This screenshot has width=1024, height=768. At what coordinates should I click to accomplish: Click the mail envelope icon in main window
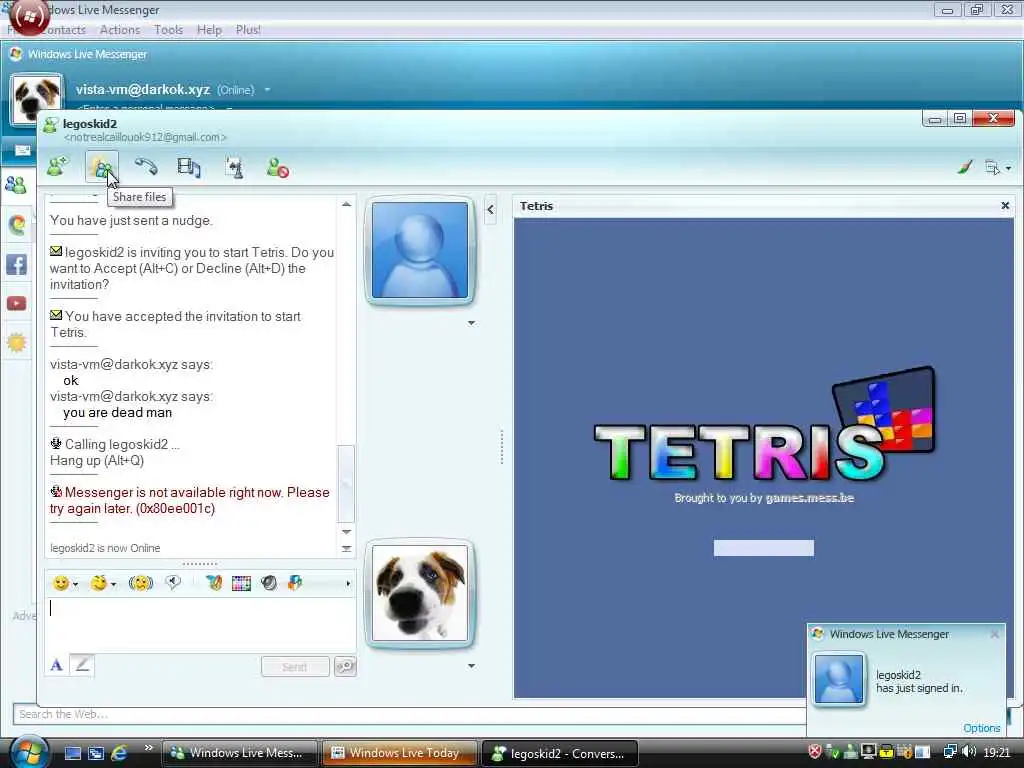pyautogui.click(x=22, y=150)
